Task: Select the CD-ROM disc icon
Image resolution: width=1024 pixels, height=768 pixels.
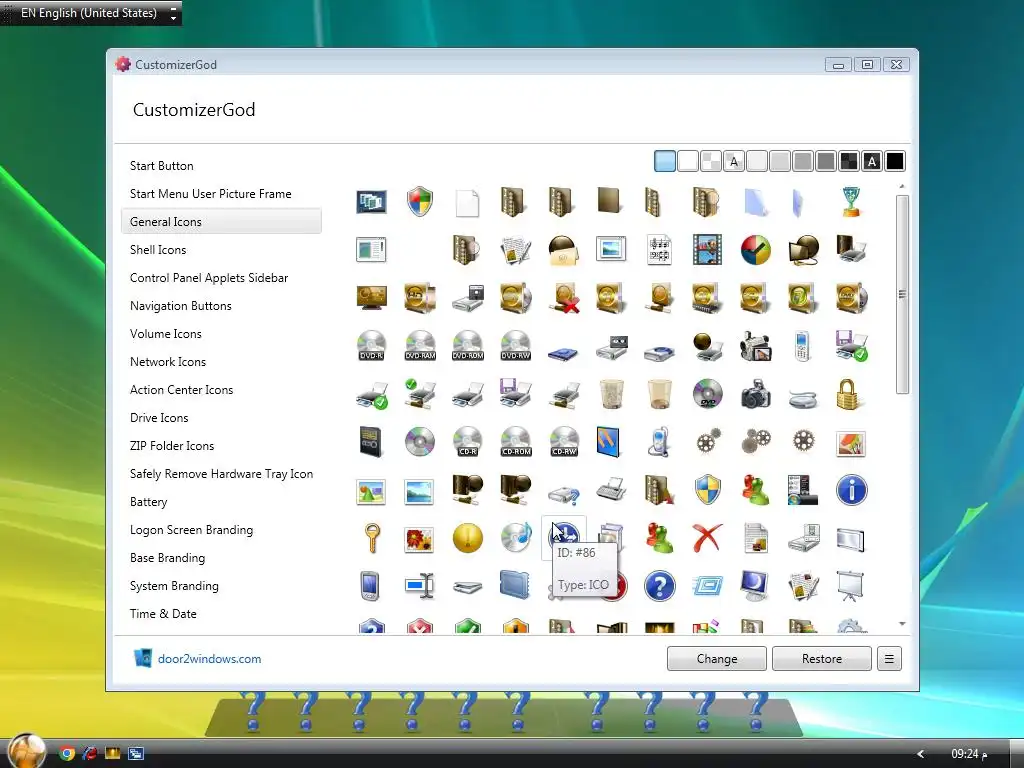Action: (516, 442)
